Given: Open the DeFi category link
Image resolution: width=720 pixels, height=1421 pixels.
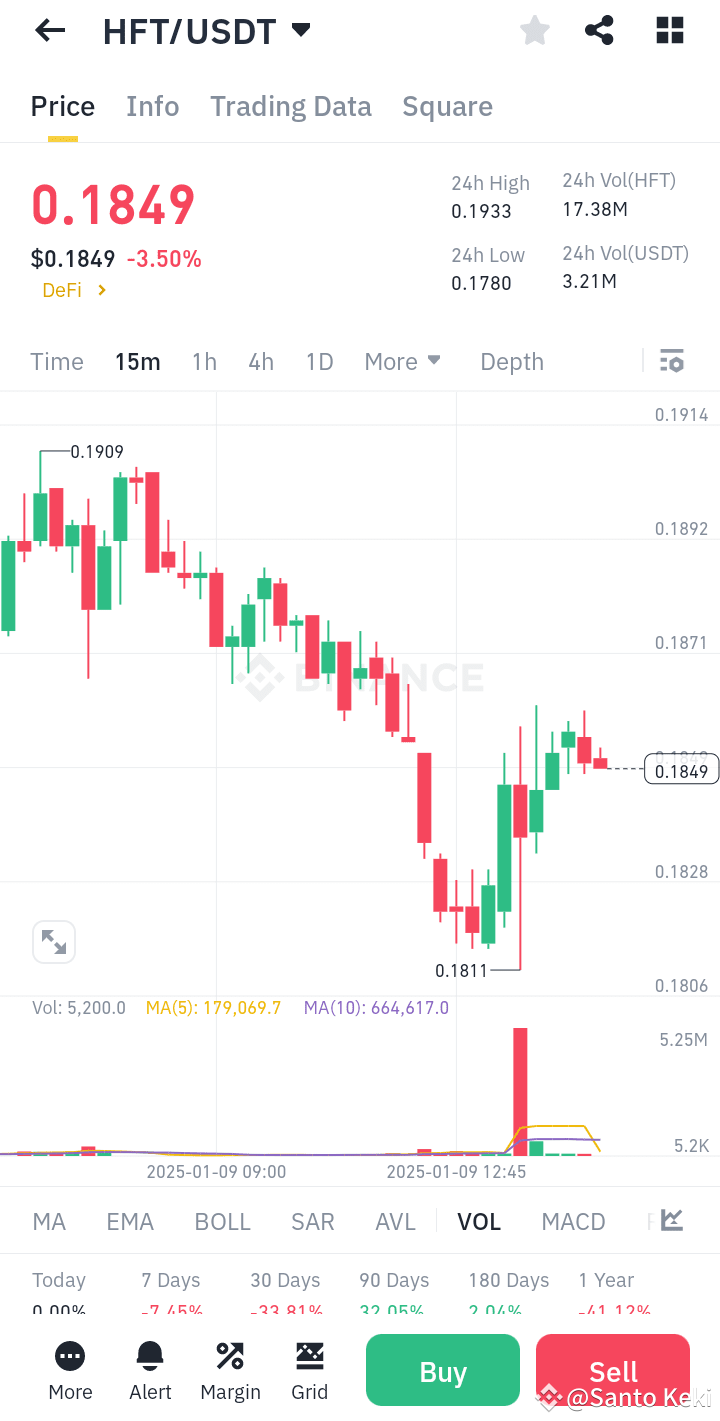Looking at the screenshot, I should pyautogui.click(x=74, y=290).
